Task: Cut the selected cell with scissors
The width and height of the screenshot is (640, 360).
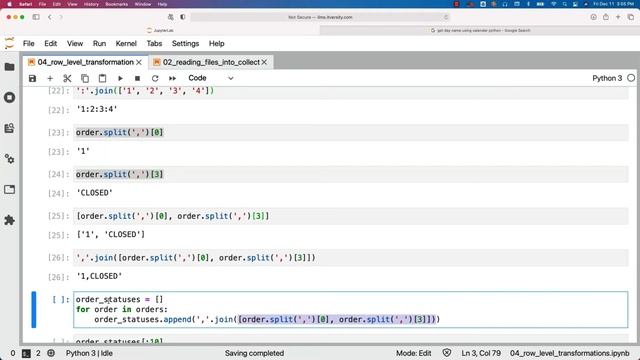Action: pos(67,78)
